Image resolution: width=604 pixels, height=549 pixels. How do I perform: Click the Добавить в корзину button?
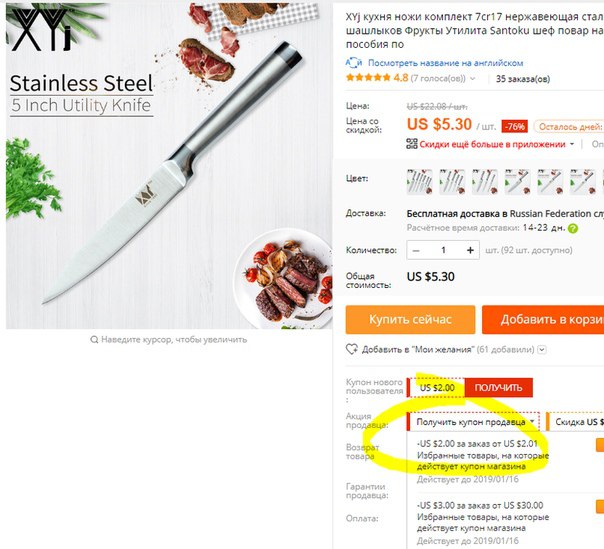tap(543, 319)
